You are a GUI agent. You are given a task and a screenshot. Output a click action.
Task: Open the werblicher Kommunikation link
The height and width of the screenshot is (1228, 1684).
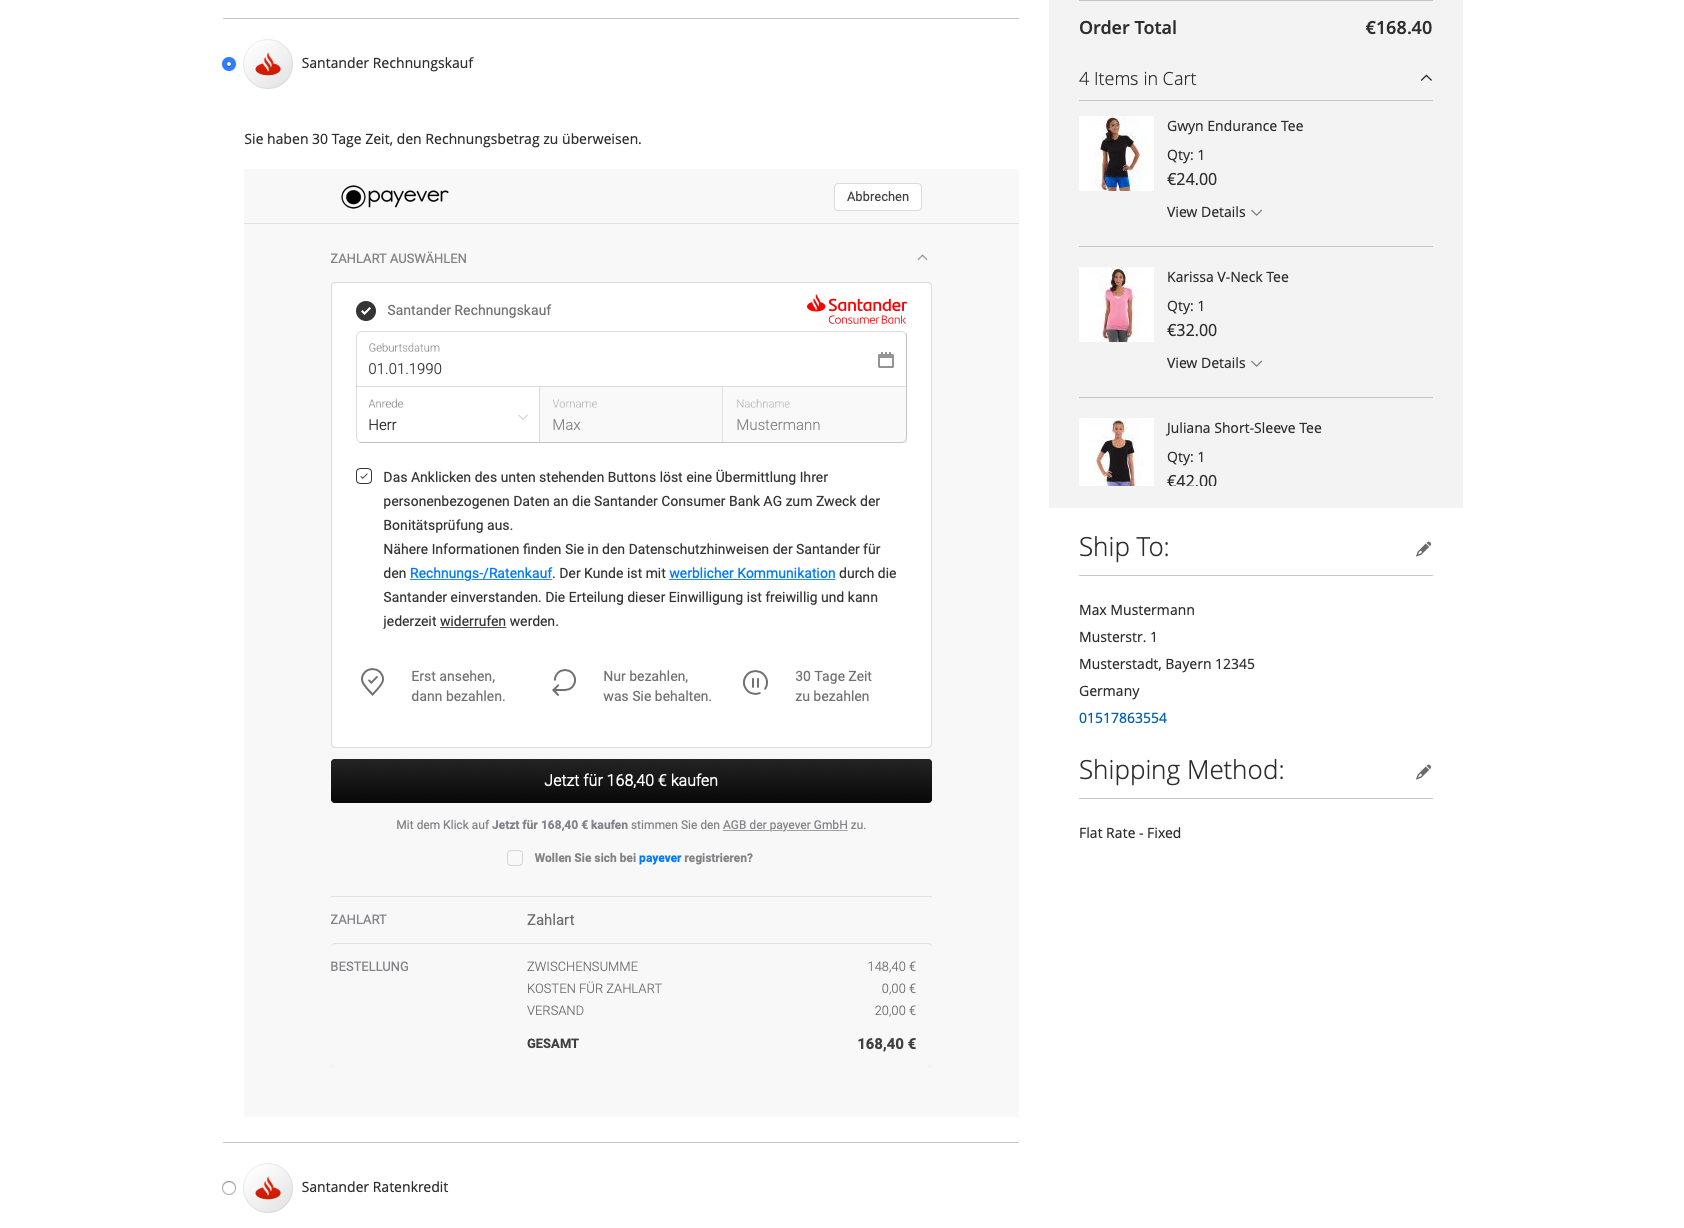[x=752, y=573]
